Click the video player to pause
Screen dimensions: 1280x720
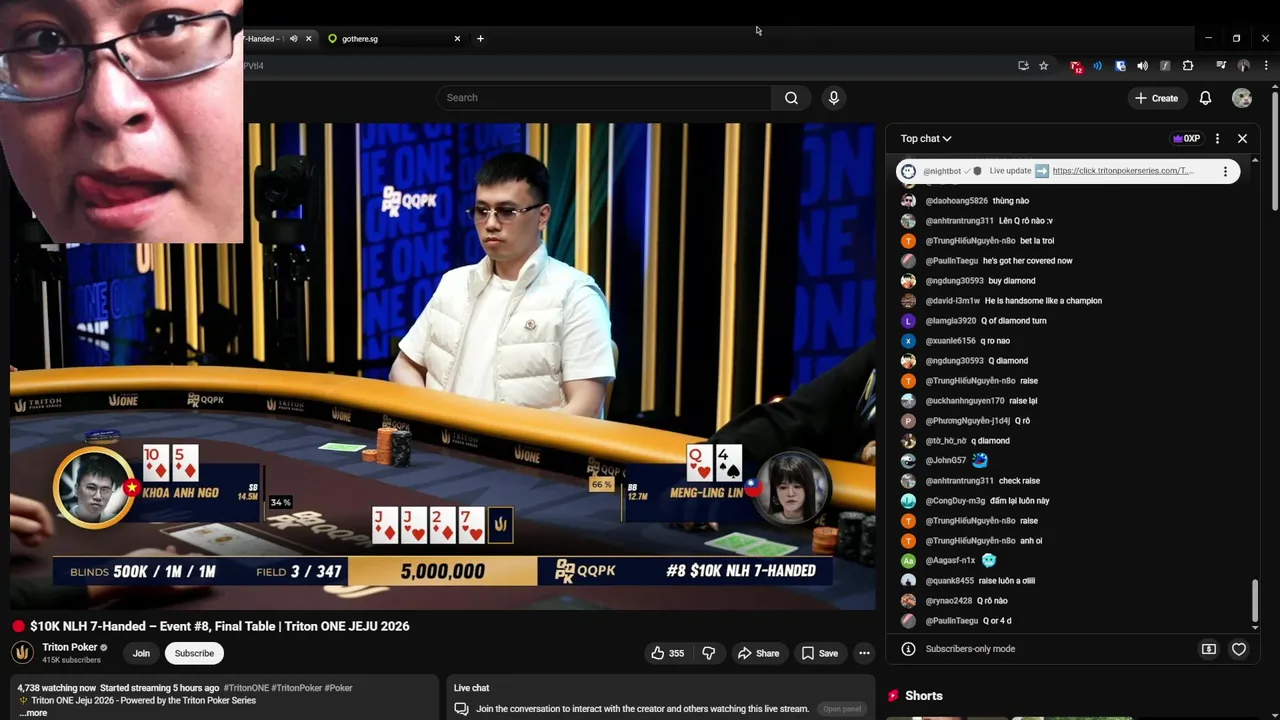click(443, 366)
